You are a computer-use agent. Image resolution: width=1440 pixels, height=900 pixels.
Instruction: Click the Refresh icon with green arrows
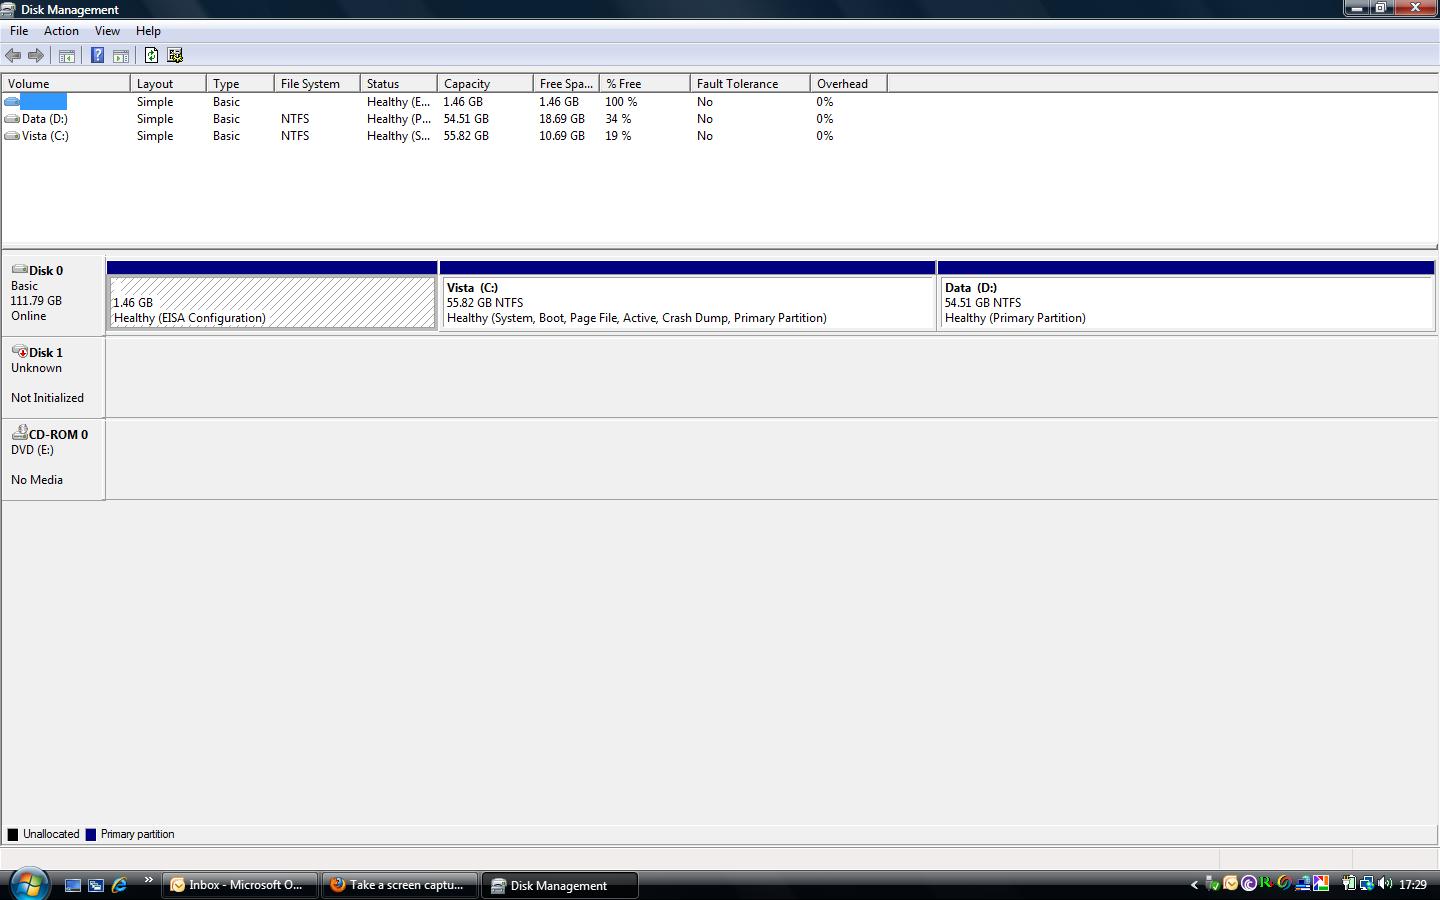(151, 56)
